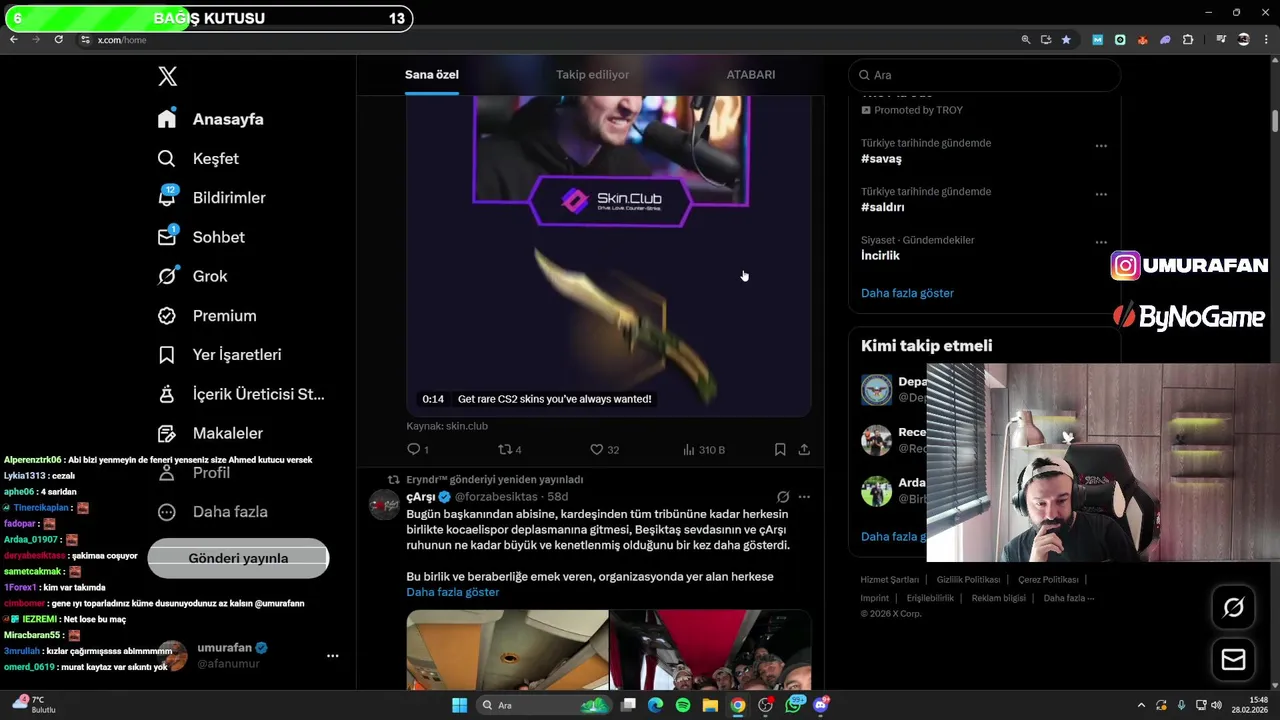
Task: Open Chrome three-dot menu
Action: [1266, 40]
